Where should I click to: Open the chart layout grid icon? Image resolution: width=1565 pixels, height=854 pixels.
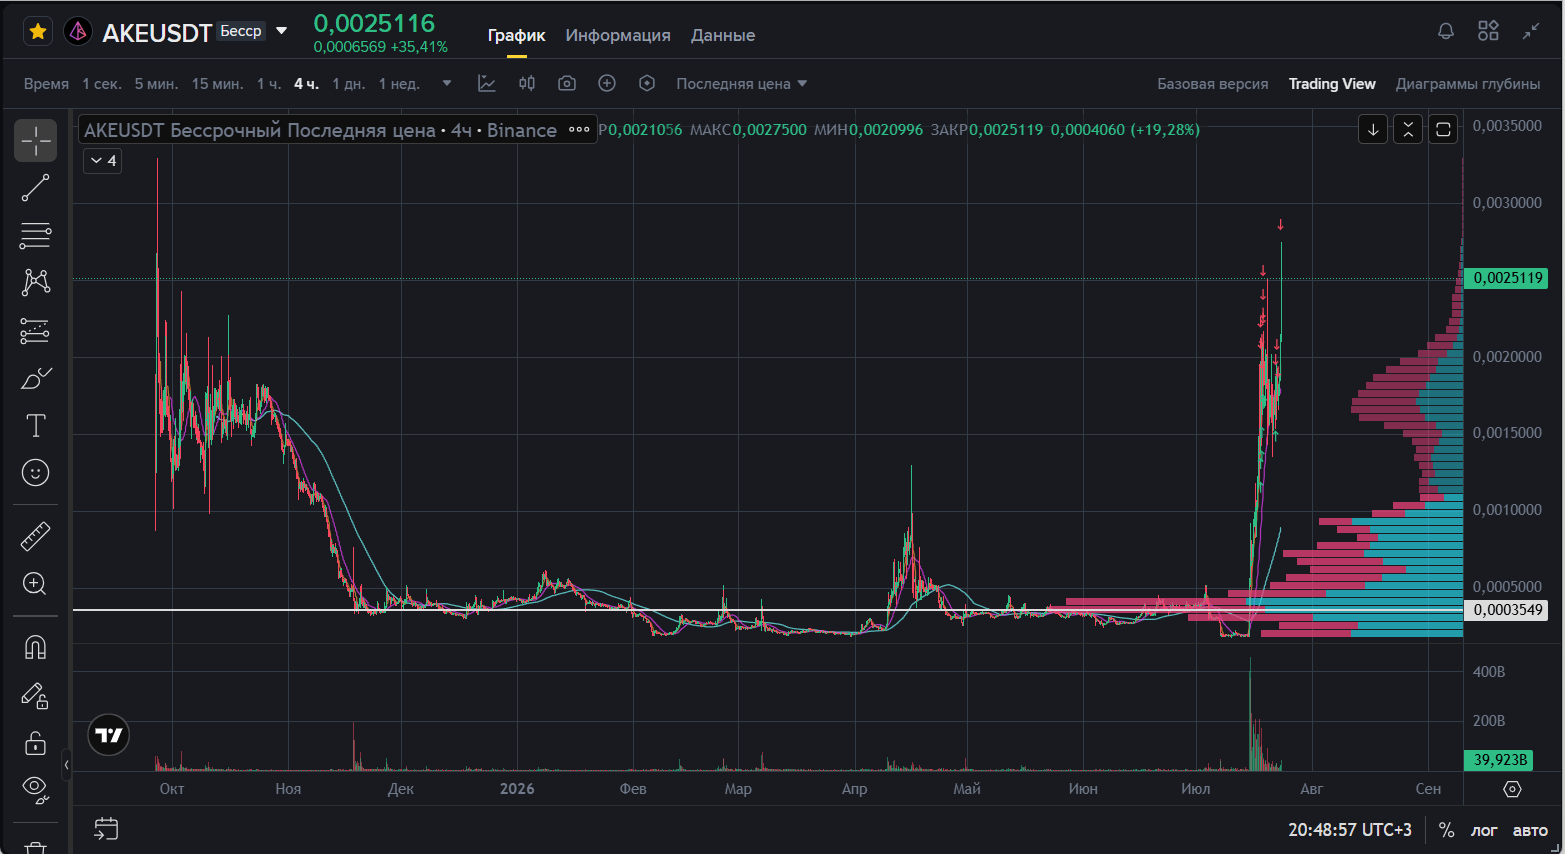(x=1488, y=31)
